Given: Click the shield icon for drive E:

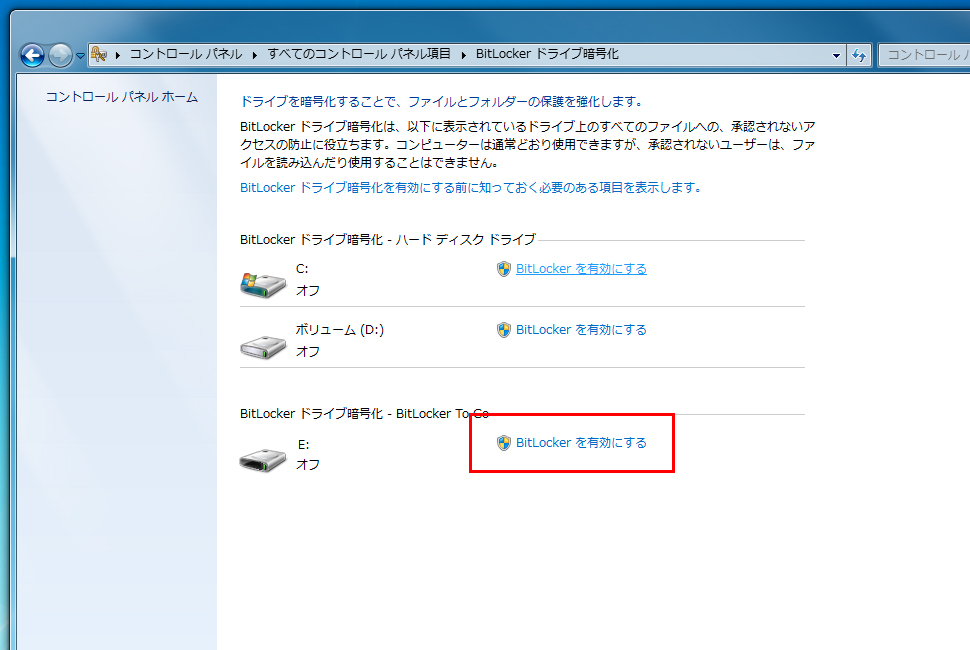Looking at the screenshot, I should pyautogui.click(x=504, y=443).
